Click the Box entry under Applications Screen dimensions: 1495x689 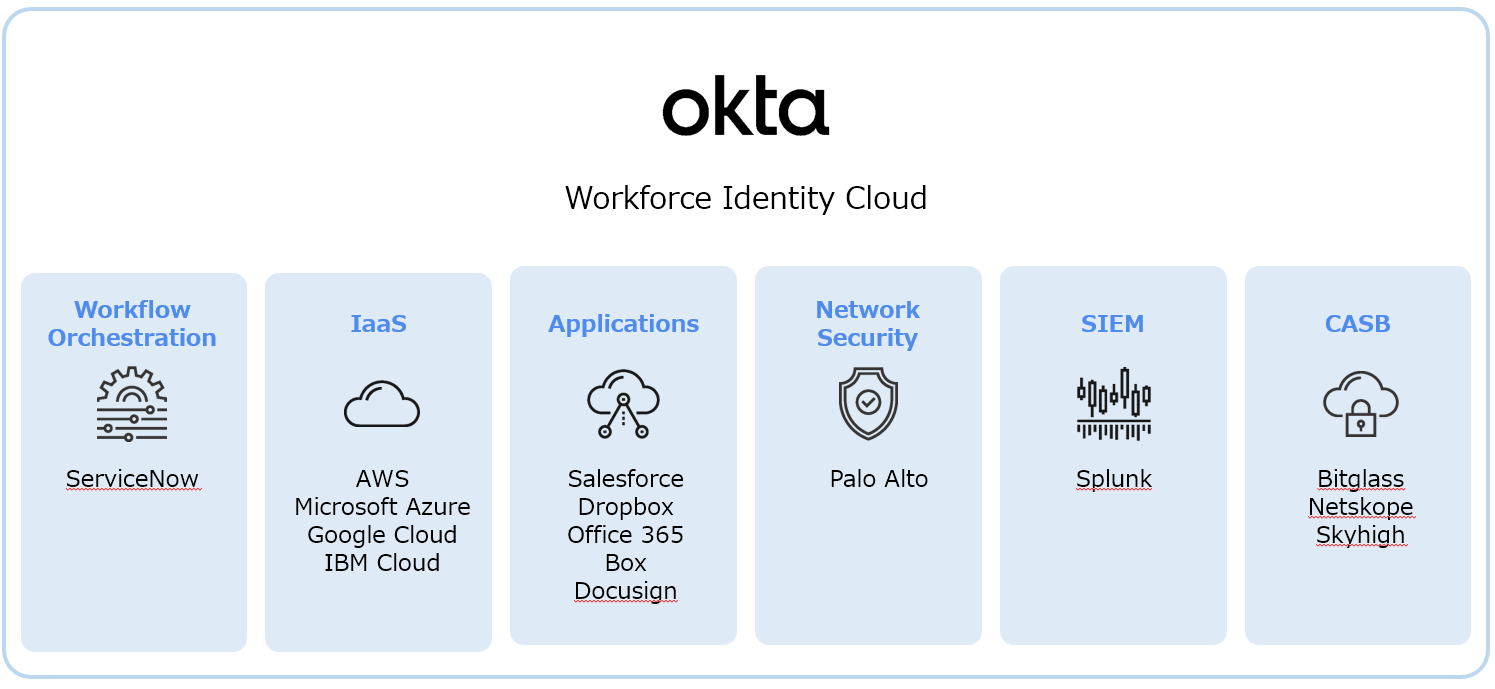(625, 563)
